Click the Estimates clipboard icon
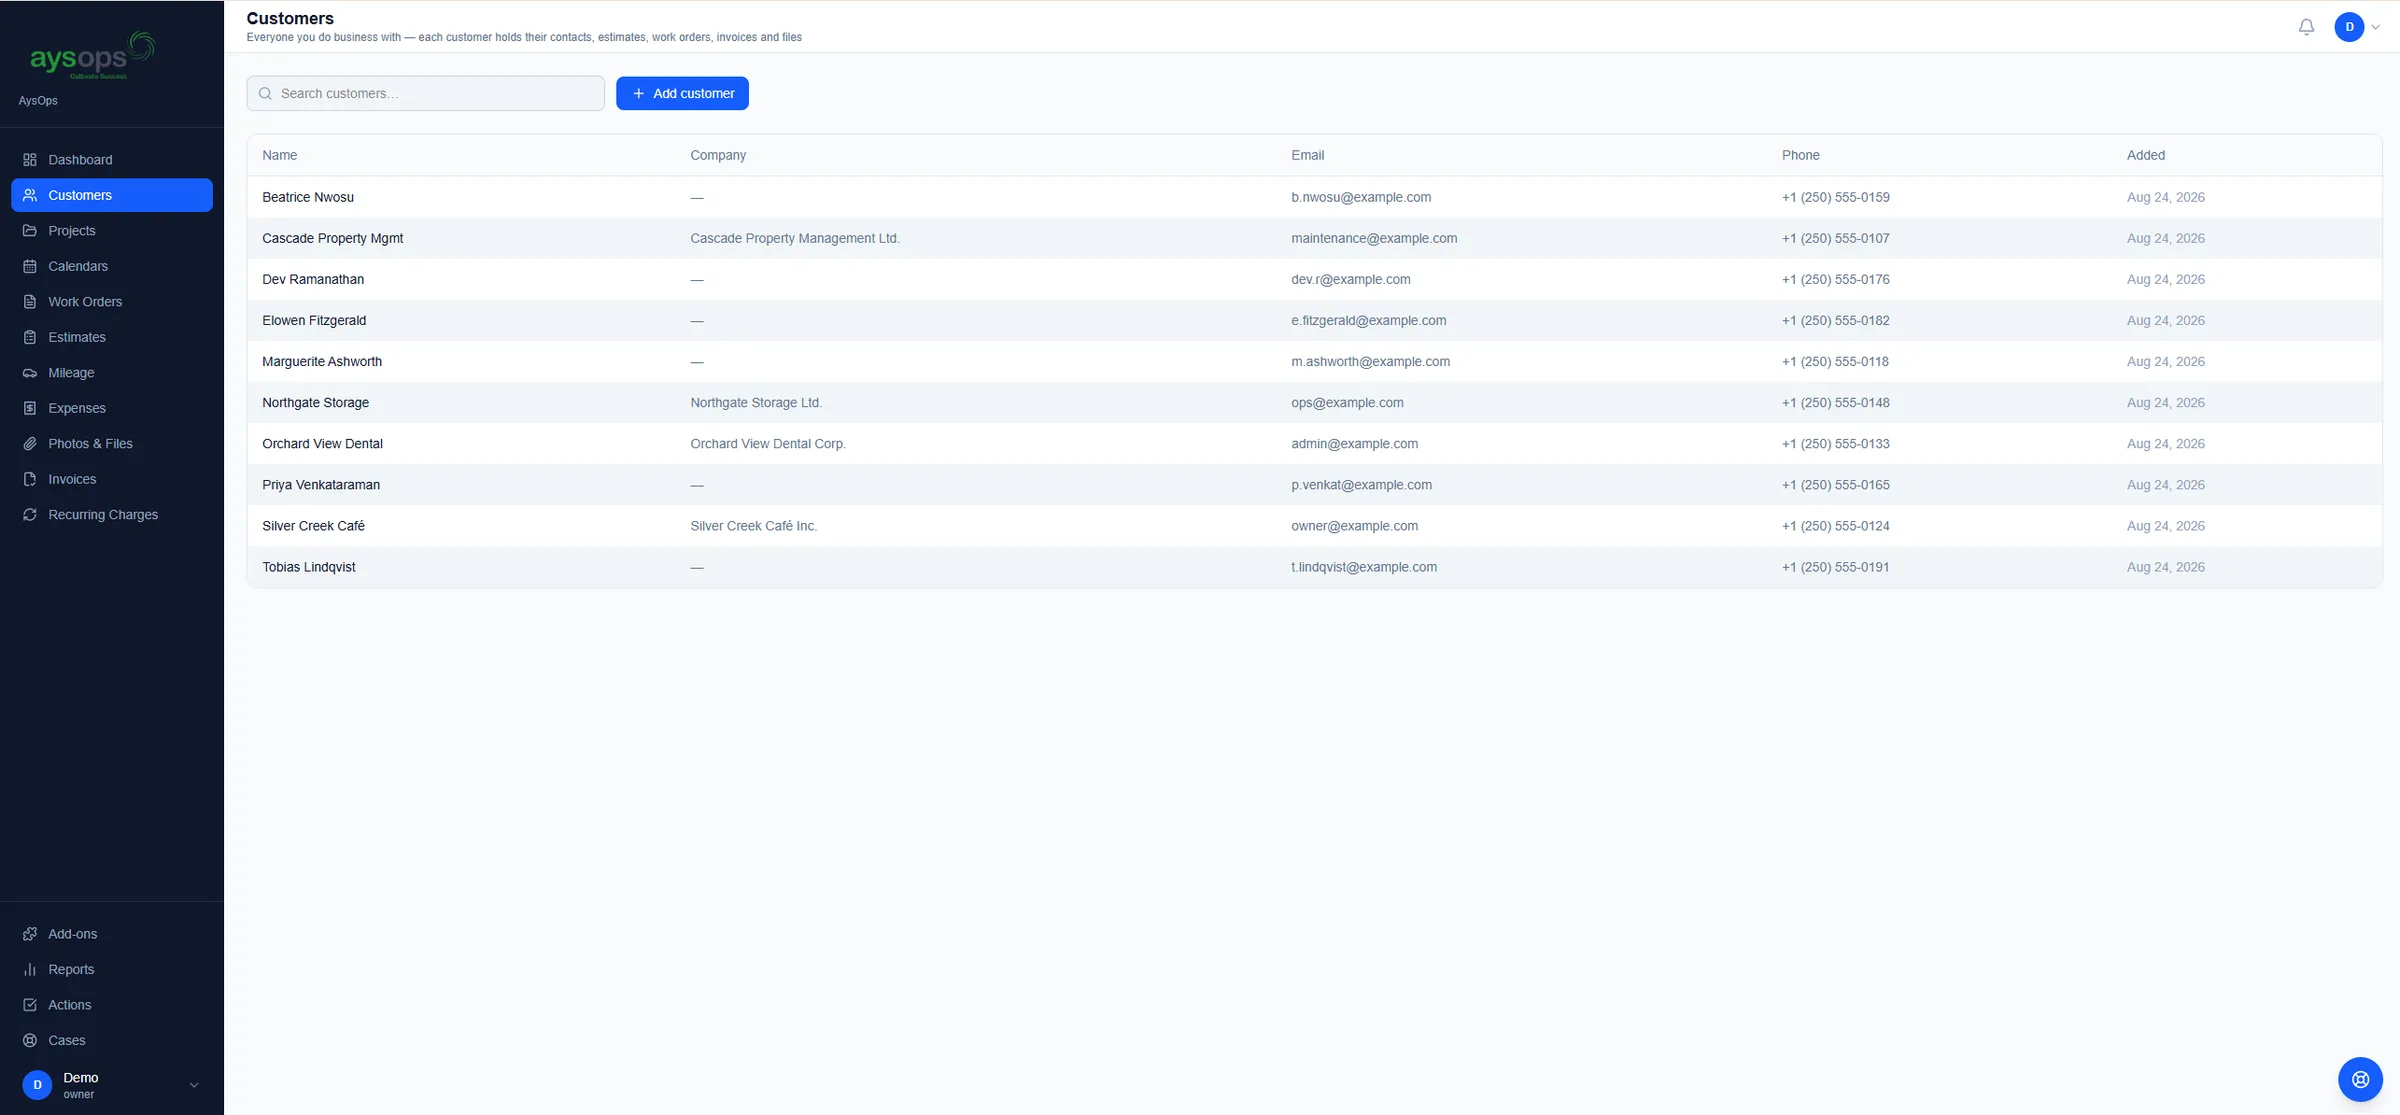 click(30, 337)
